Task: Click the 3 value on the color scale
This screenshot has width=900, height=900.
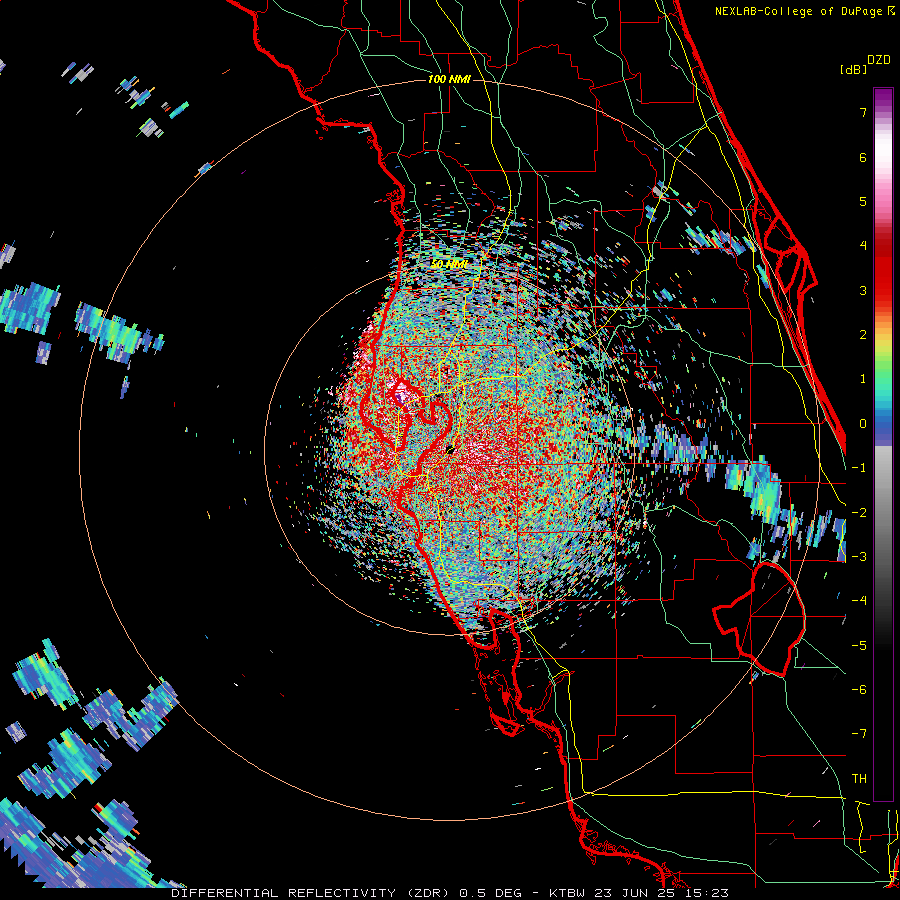Action: [x=863, y=290]
